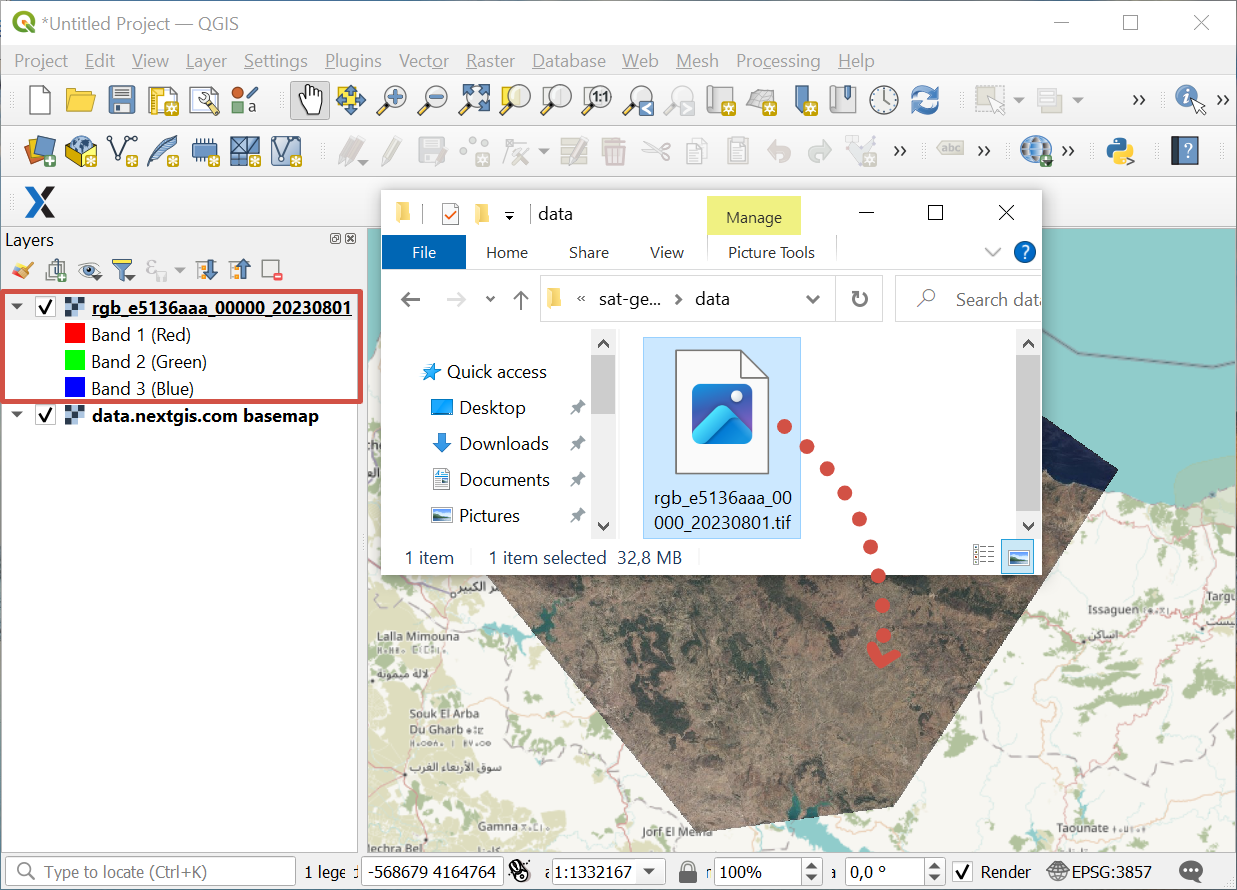Toggle the data.nextgis.com basemap layer checkbox
The width and height of the screenshot is (1237, 890).
[x=45, y=415]
